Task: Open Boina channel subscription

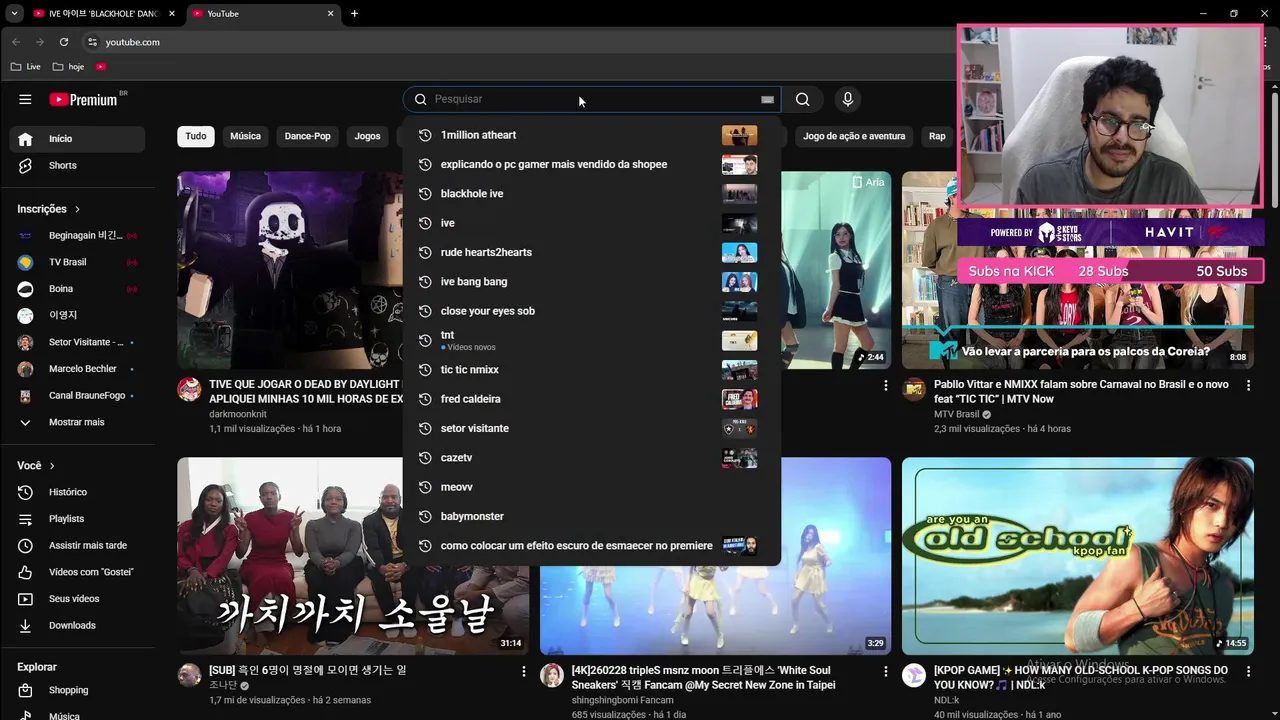Action: 77,289
